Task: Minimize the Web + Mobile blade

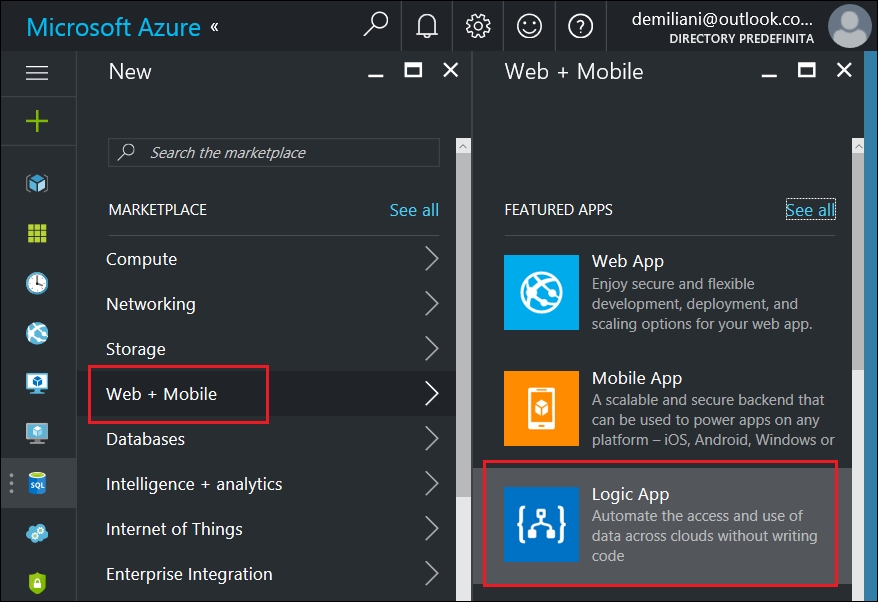Action: (769, 74)
